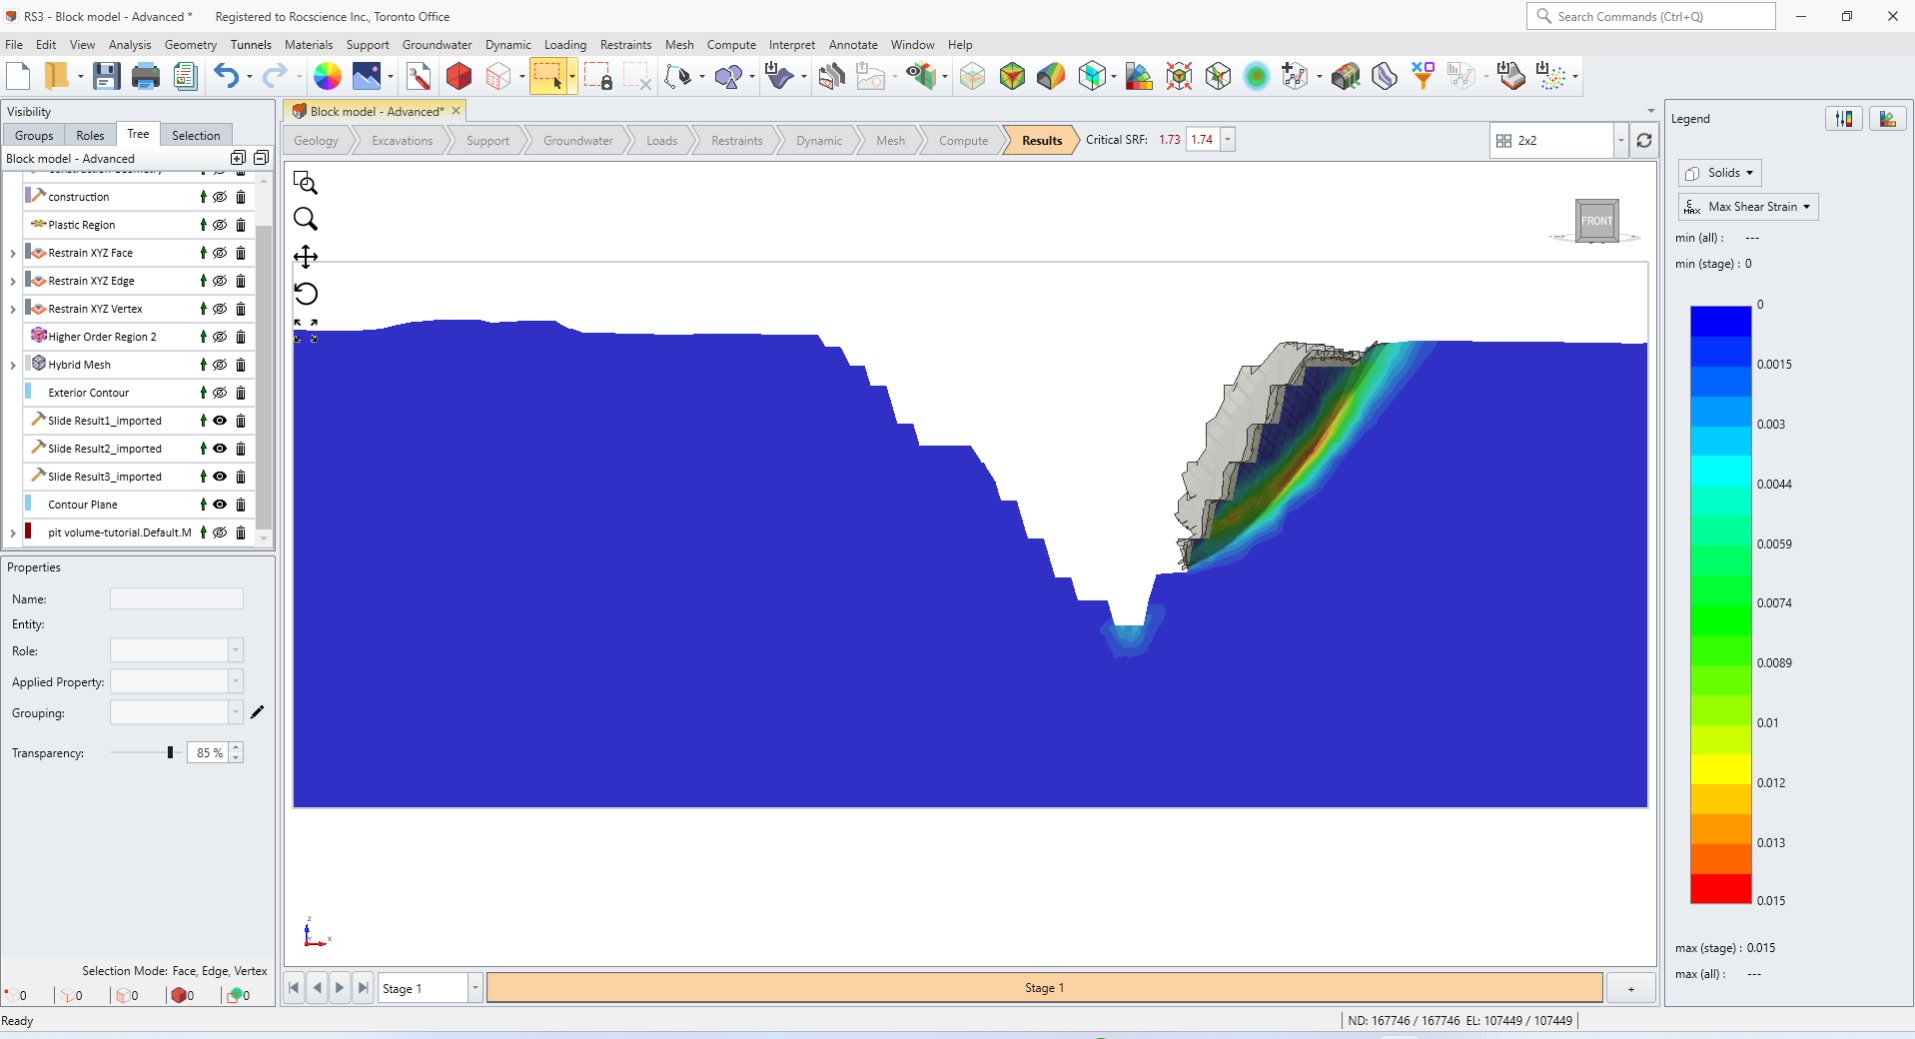This screenshot has height=1039, width=1915.
Task: Switch to the Roles tab
Action: point(90,135)
